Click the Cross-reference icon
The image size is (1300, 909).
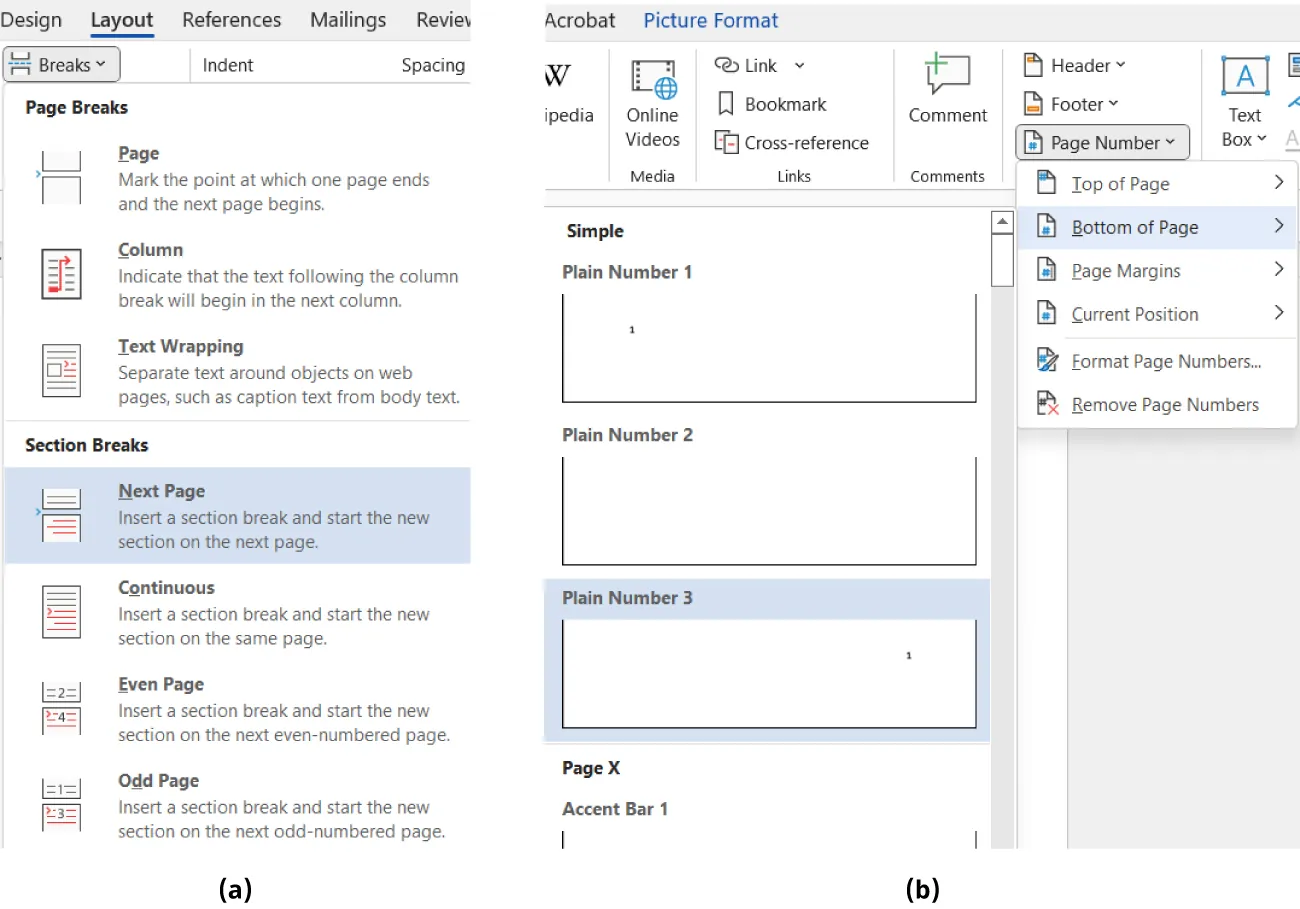pyautogui.click(x=729, y=142)
